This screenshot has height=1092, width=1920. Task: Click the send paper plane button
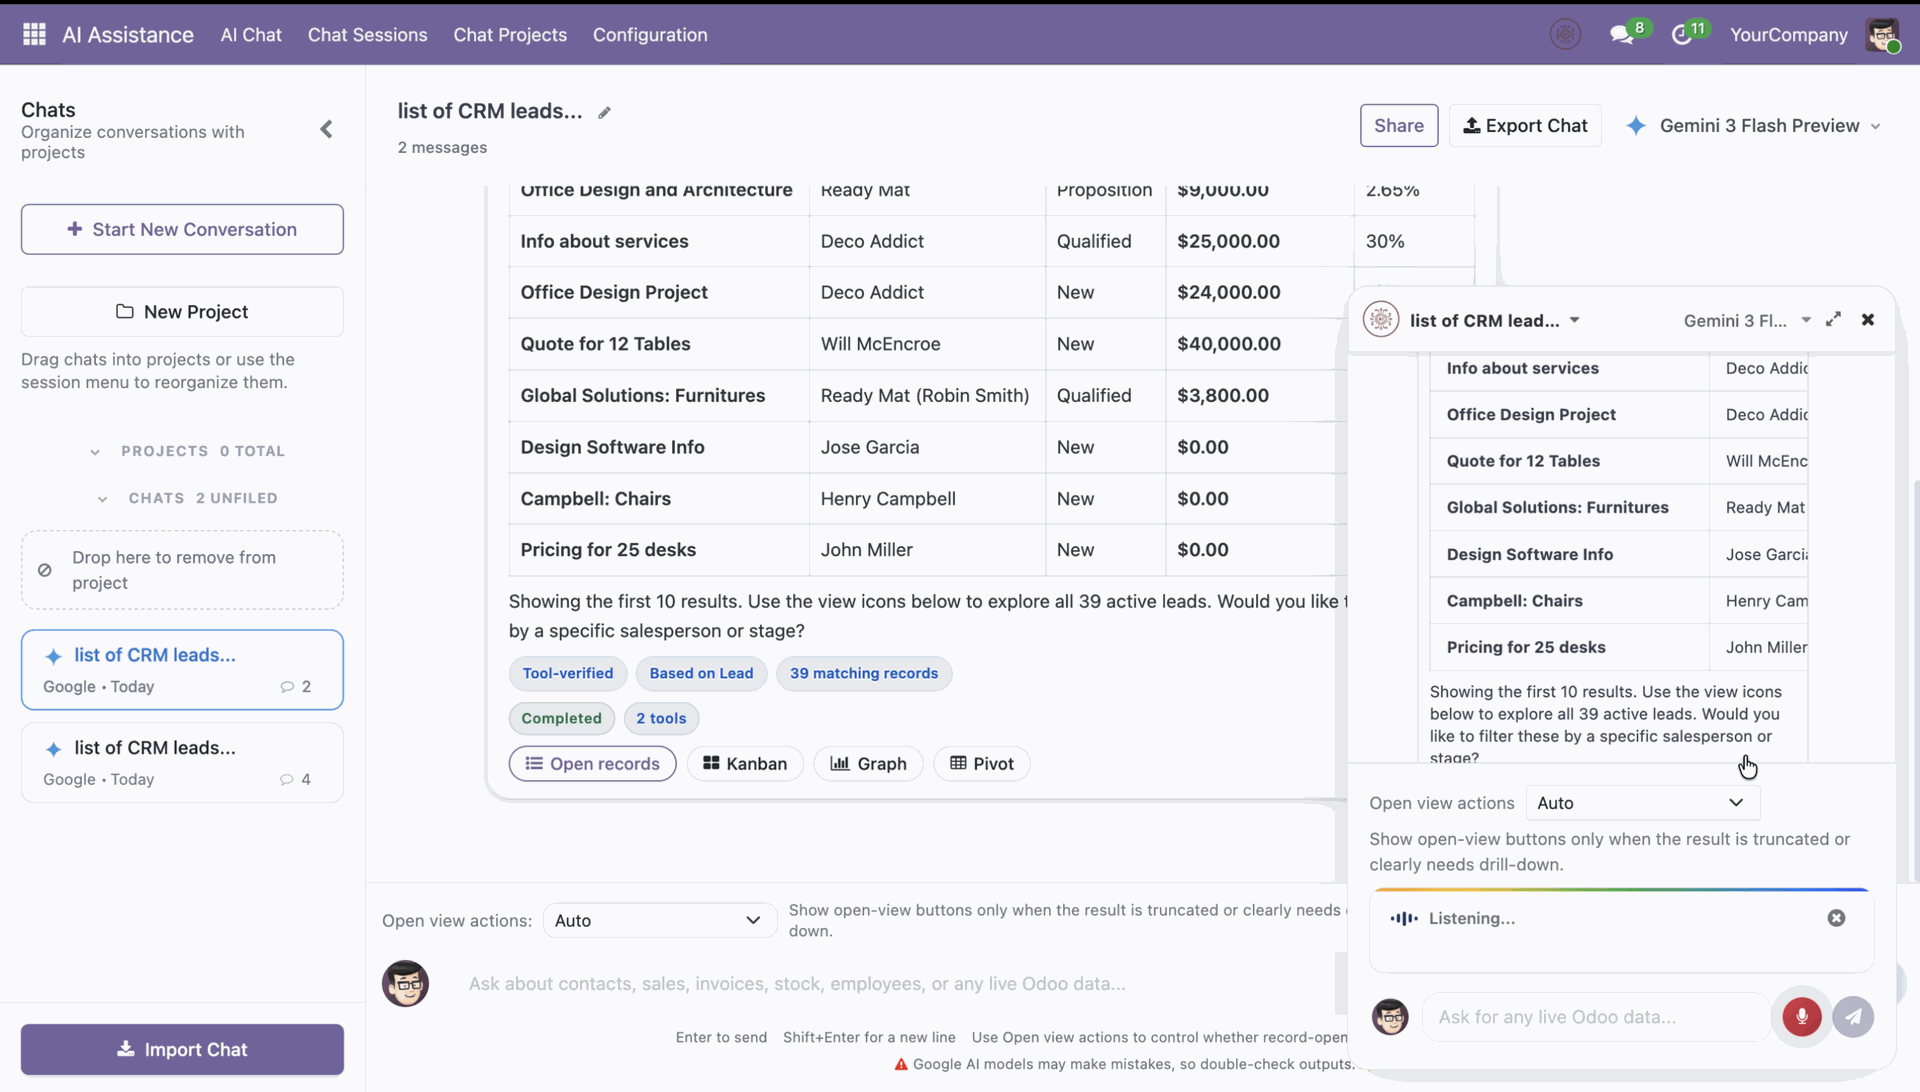pos(1853,1017)
